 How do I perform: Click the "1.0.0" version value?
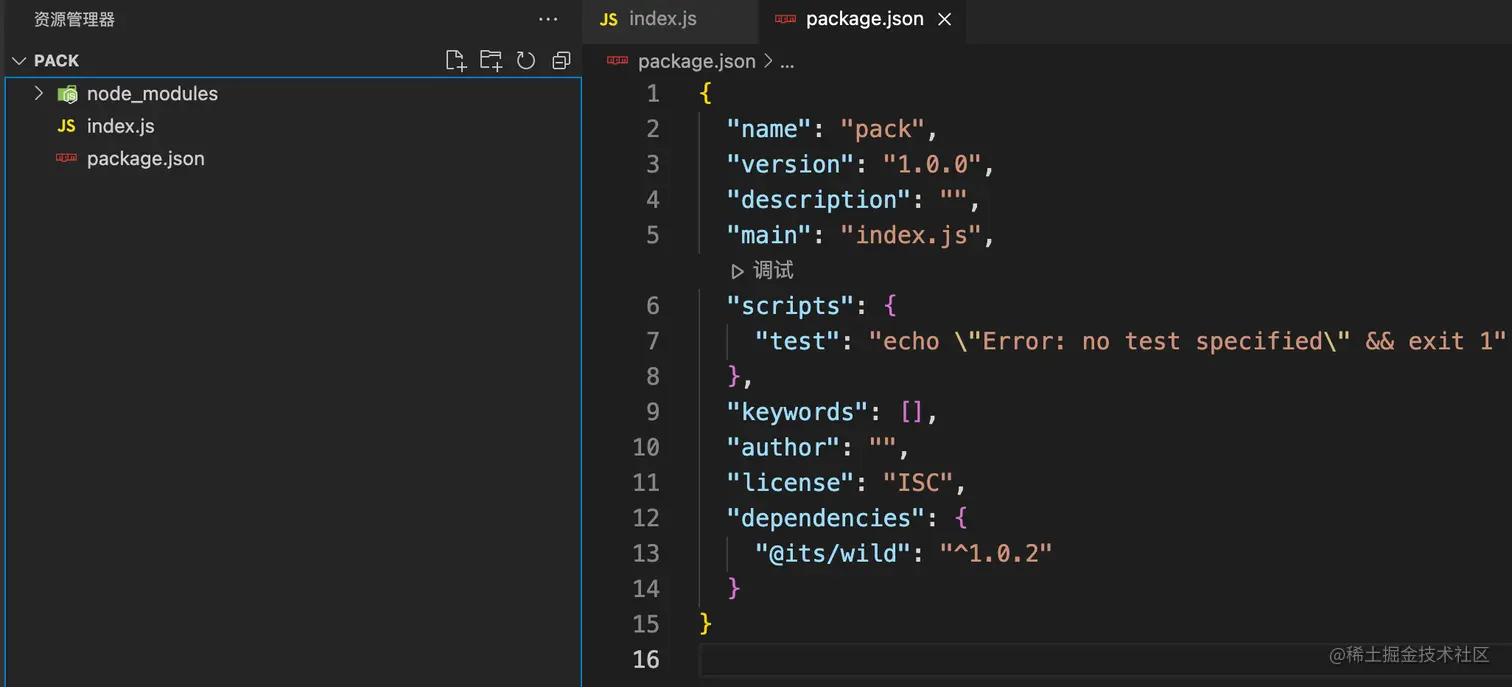pyautogui.click(x=933, y=164)
